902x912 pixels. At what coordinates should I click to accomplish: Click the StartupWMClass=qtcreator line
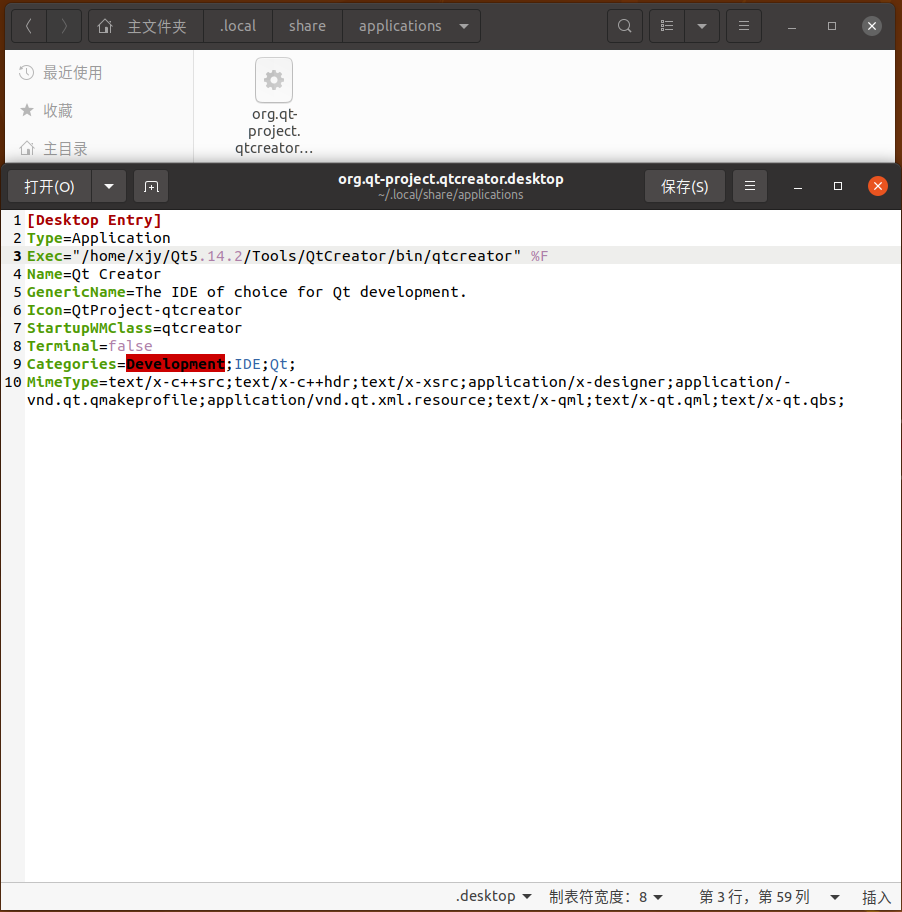134,328
